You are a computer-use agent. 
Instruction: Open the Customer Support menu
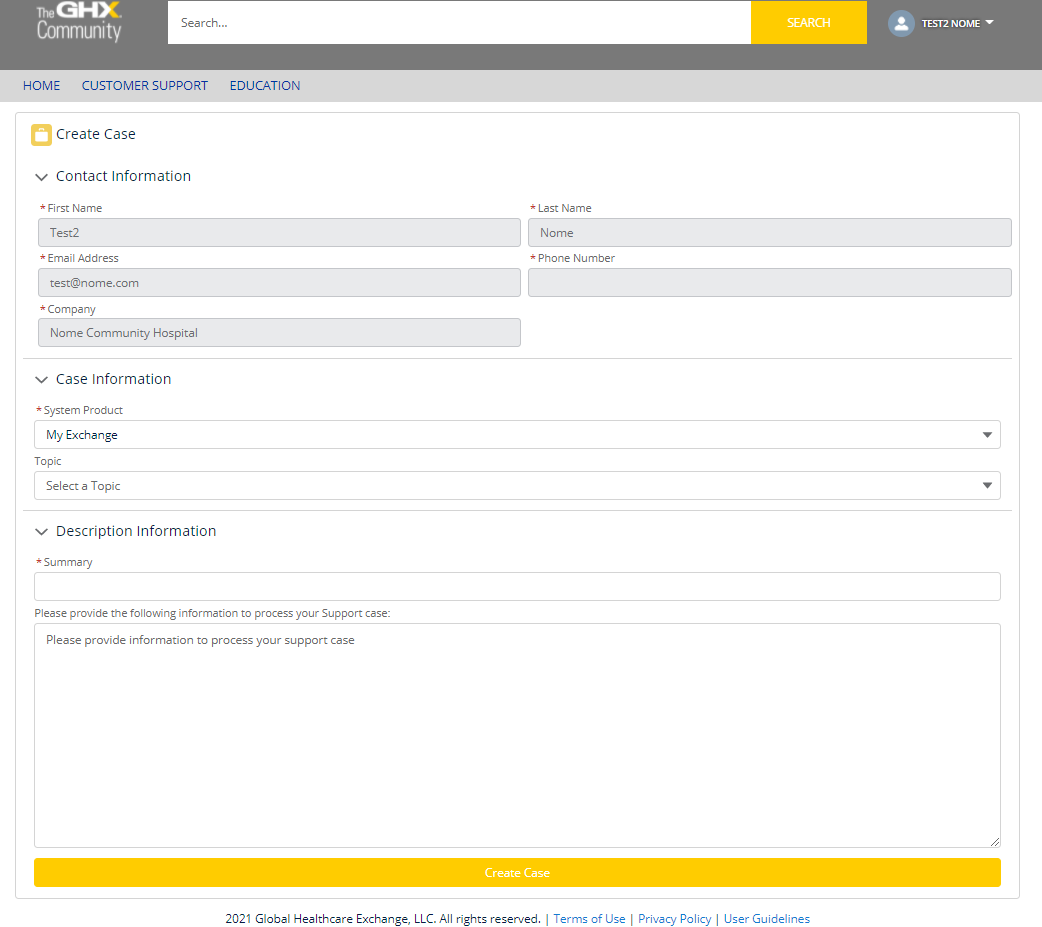(x=145, y=86)
